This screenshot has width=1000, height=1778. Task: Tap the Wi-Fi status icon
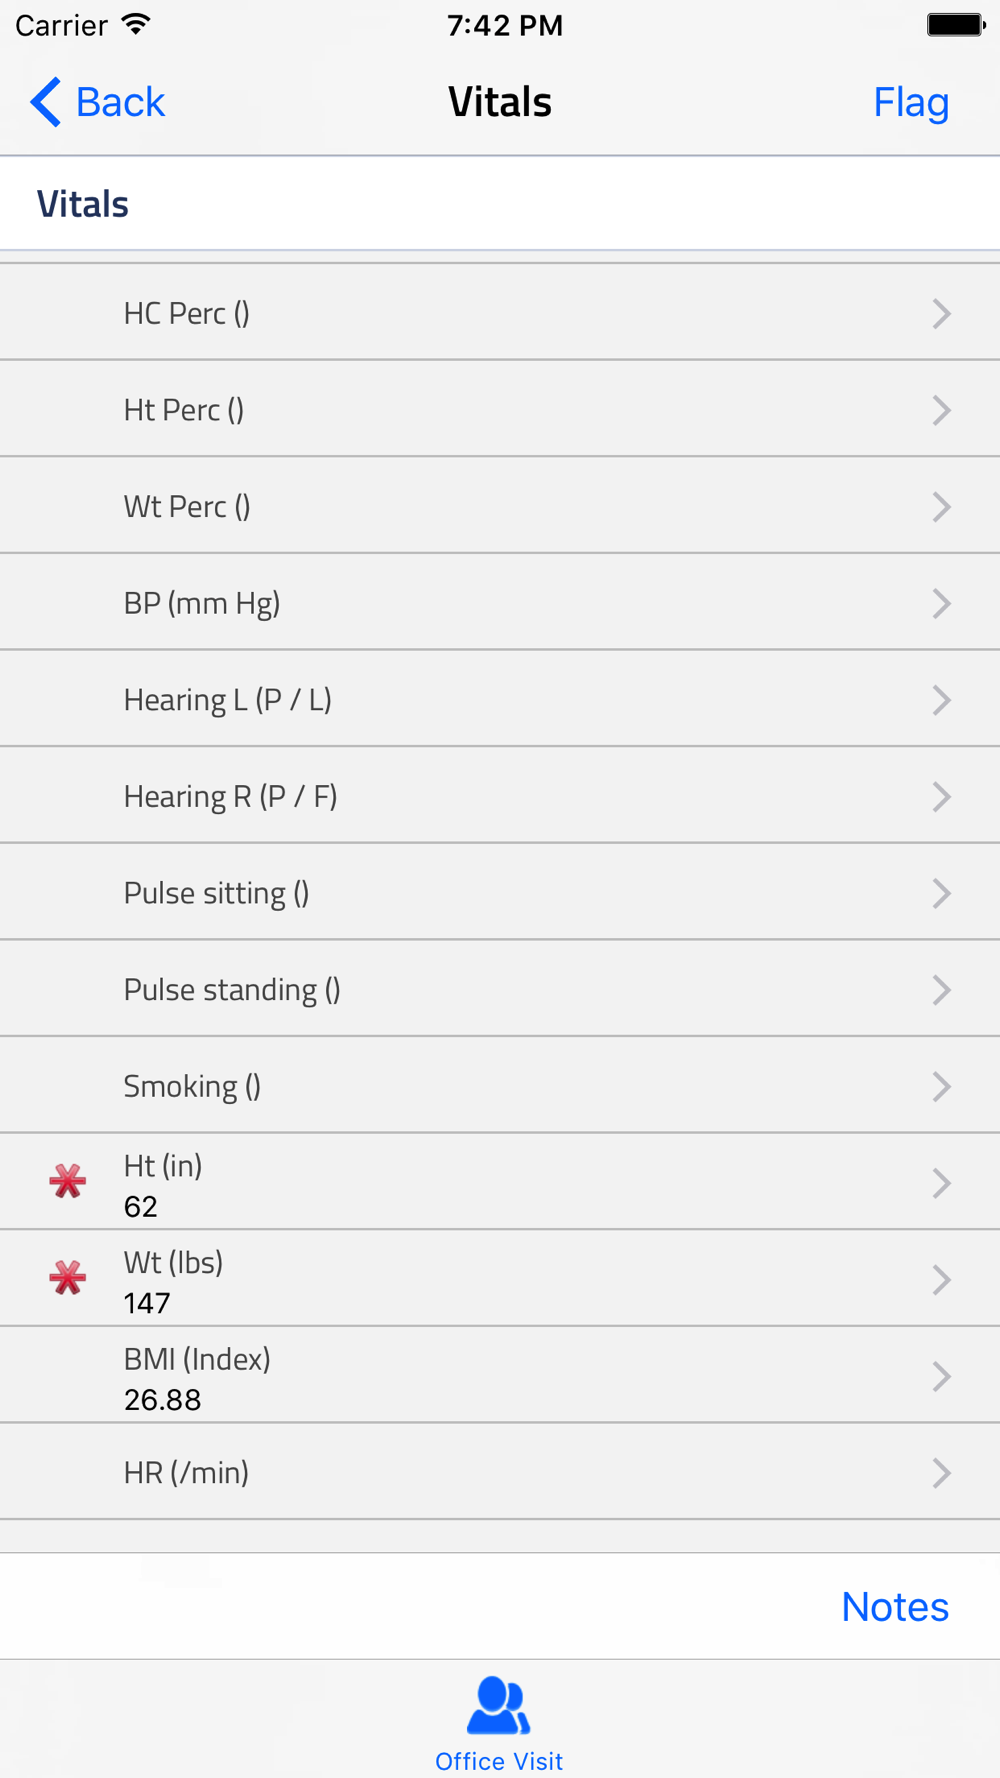(136, 25)
